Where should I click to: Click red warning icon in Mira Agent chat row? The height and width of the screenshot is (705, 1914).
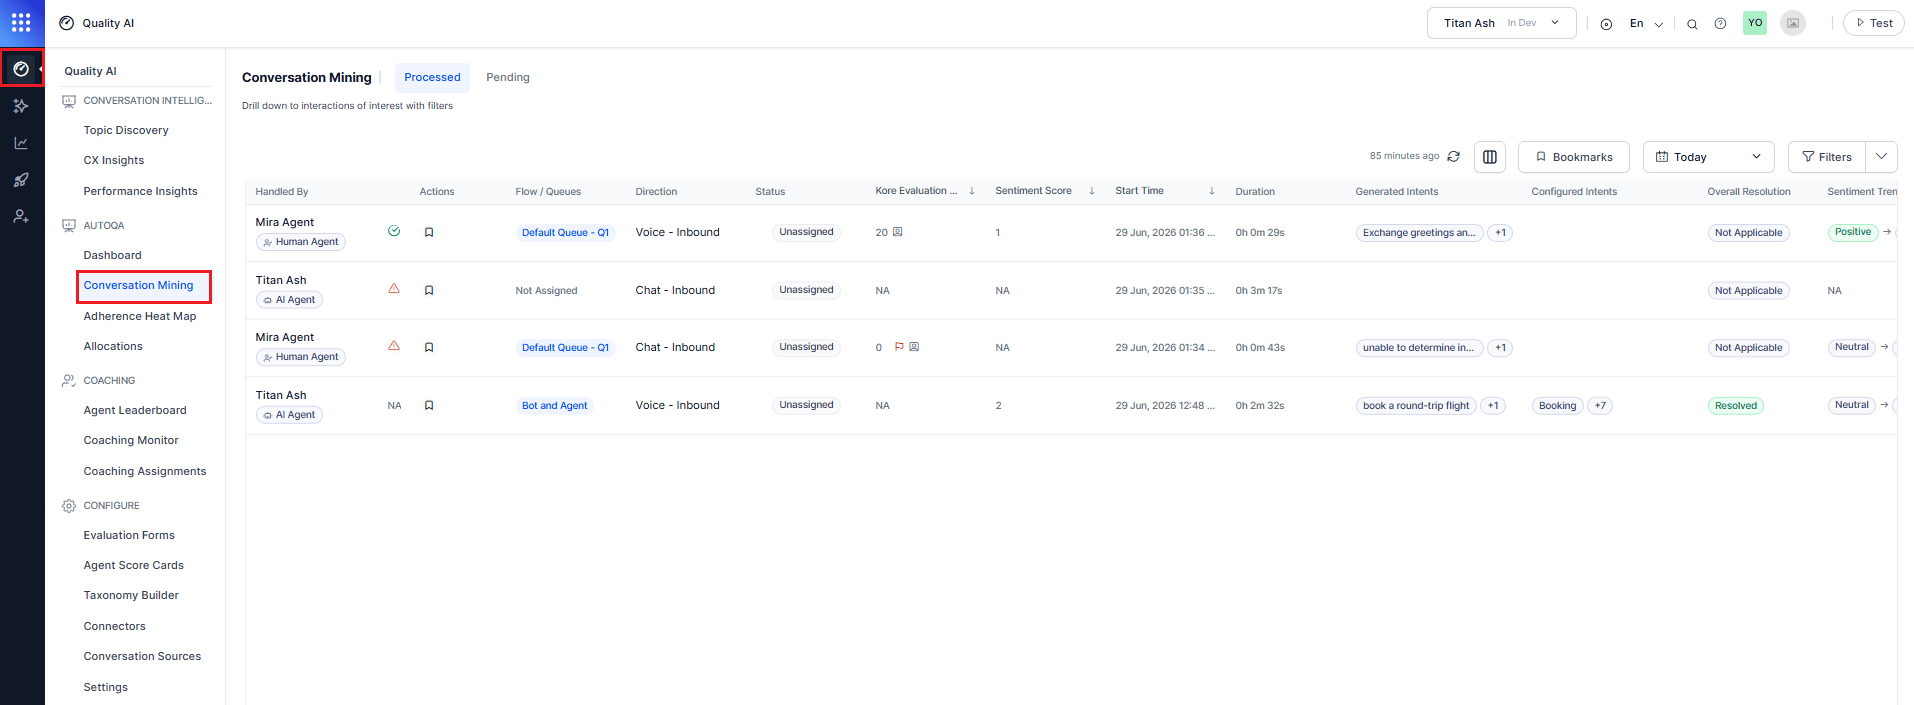click(394, 345)
